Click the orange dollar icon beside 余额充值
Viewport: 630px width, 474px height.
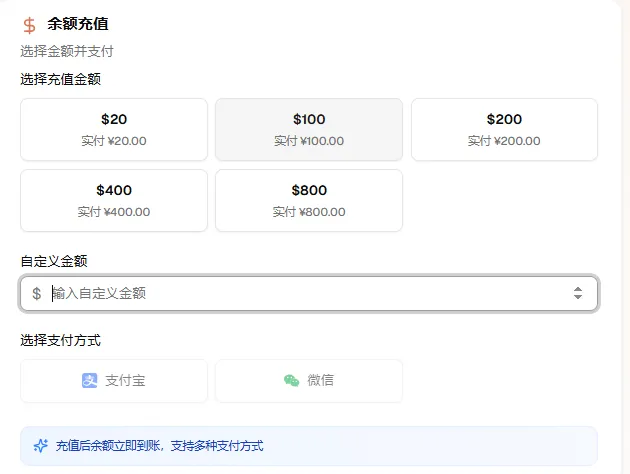click(29, 25)
